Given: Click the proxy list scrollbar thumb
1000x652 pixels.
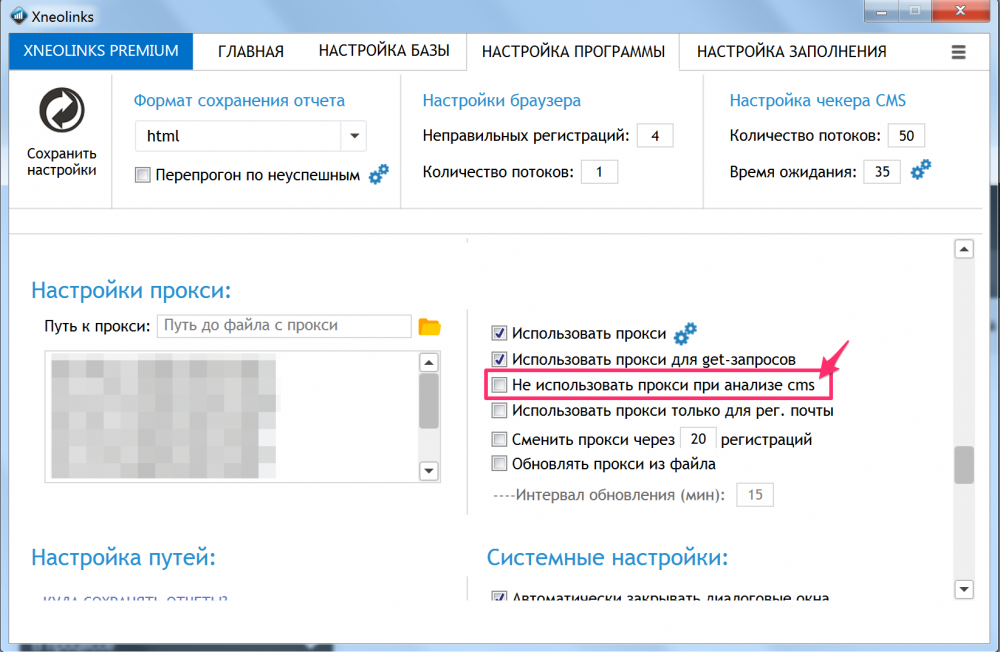Looking at the screenshot, I should (429, 401).
